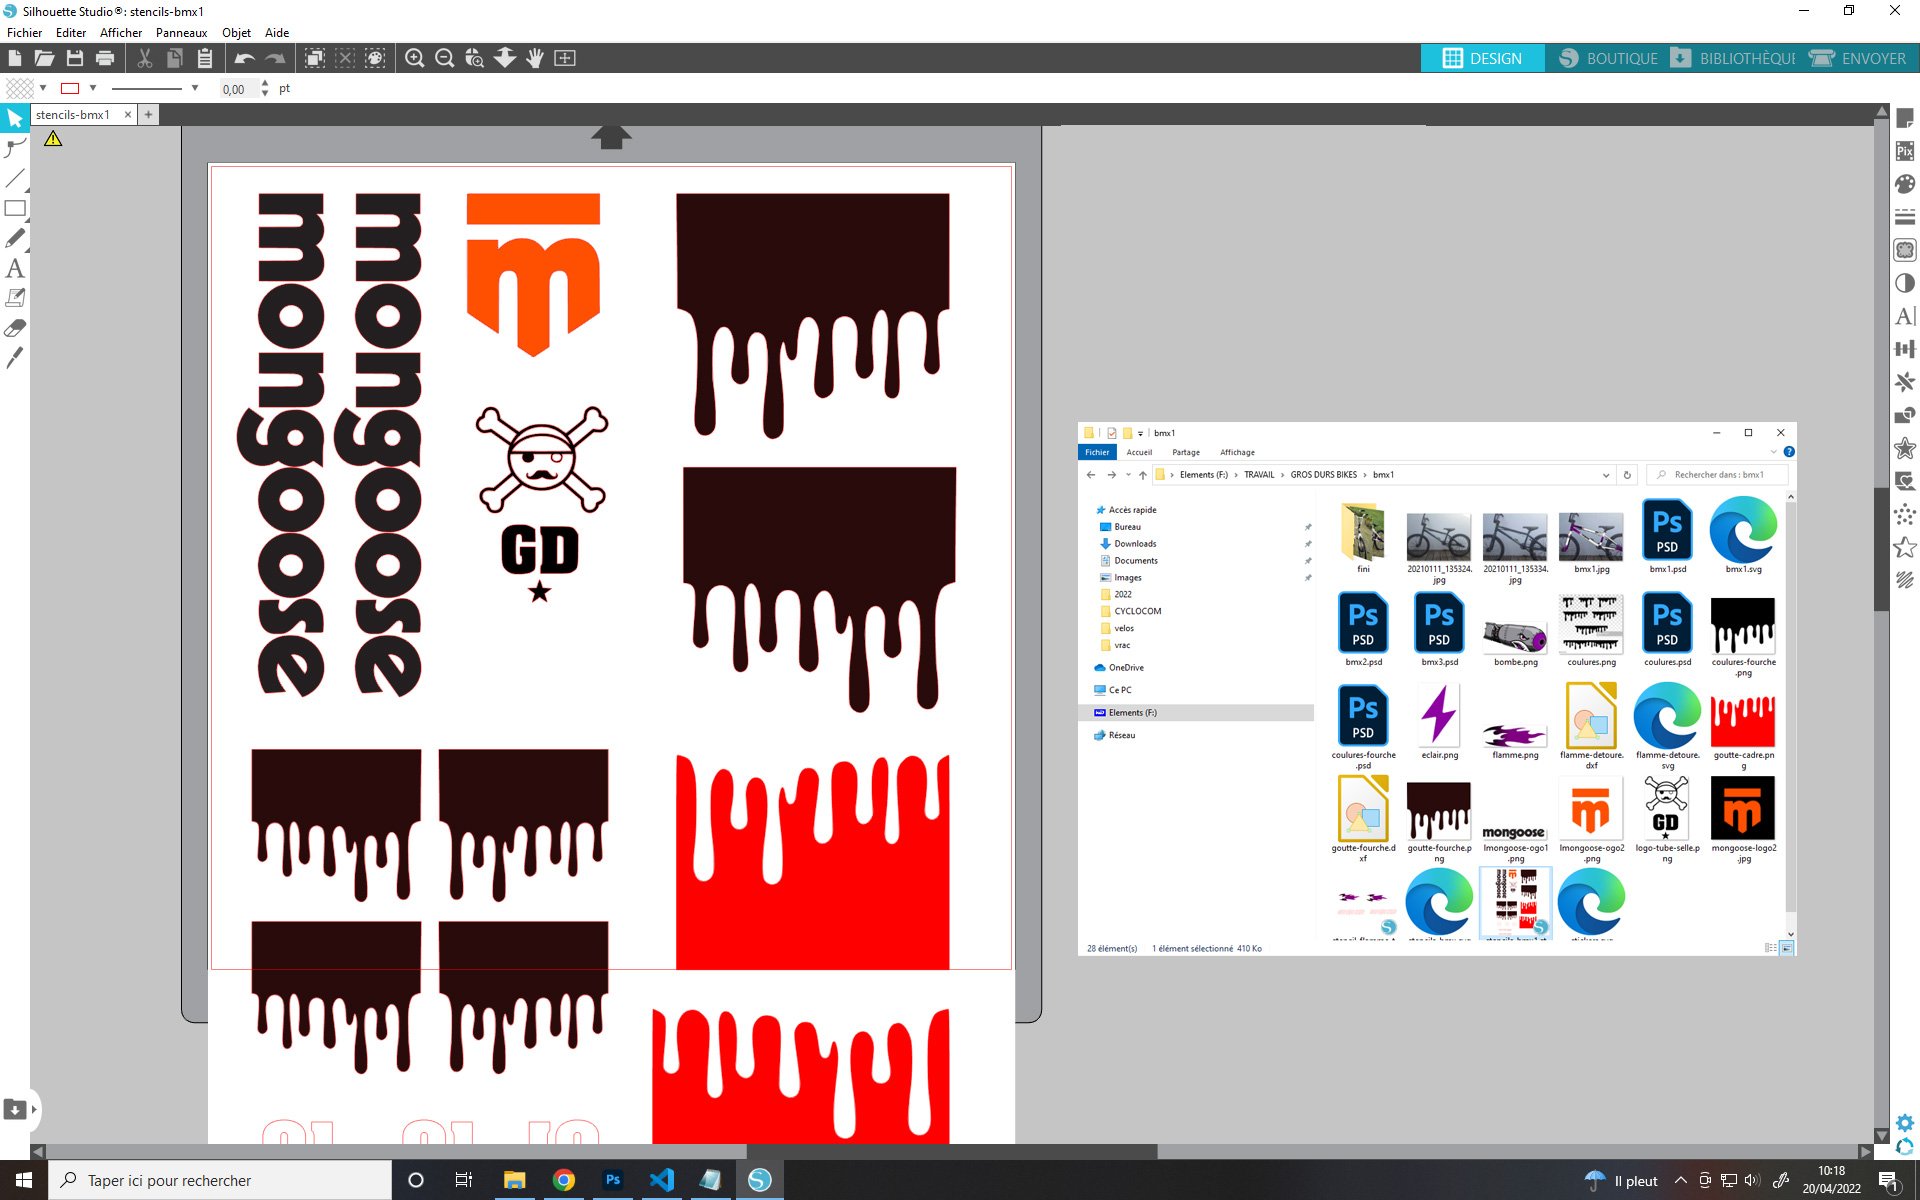
Task: Open the PixScan panel
Action: 1905,151
